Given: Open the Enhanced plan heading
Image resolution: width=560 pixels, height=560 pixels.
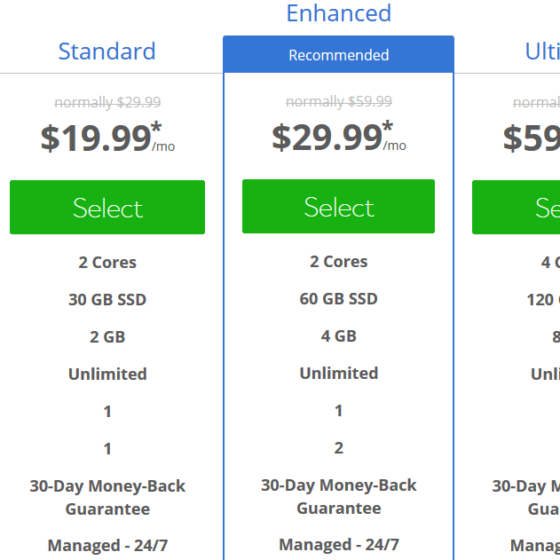Looking at the screenshot, I should [x=339, y=13].
